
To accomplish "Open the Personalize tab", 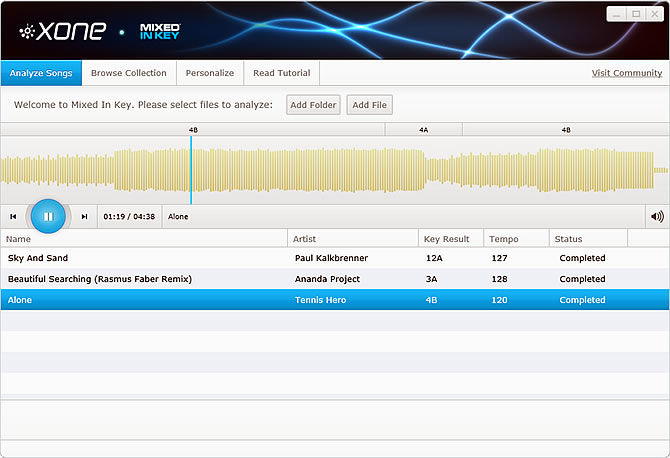I will 210,73.
